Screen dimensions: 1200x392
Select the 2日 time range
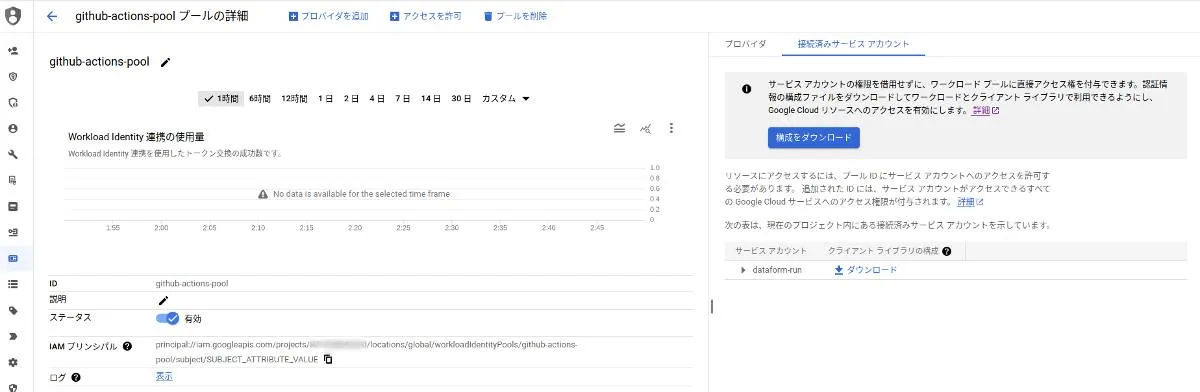tap(351, 98)
